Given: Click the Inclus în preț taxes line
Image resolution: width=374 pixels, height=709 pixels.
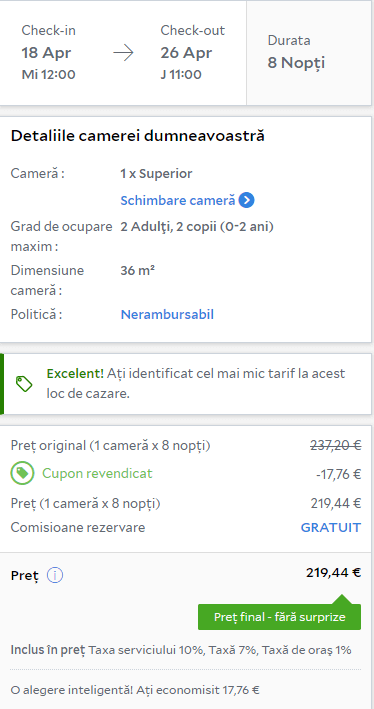Looking at the screenshot, I should [x=181, y=650].
